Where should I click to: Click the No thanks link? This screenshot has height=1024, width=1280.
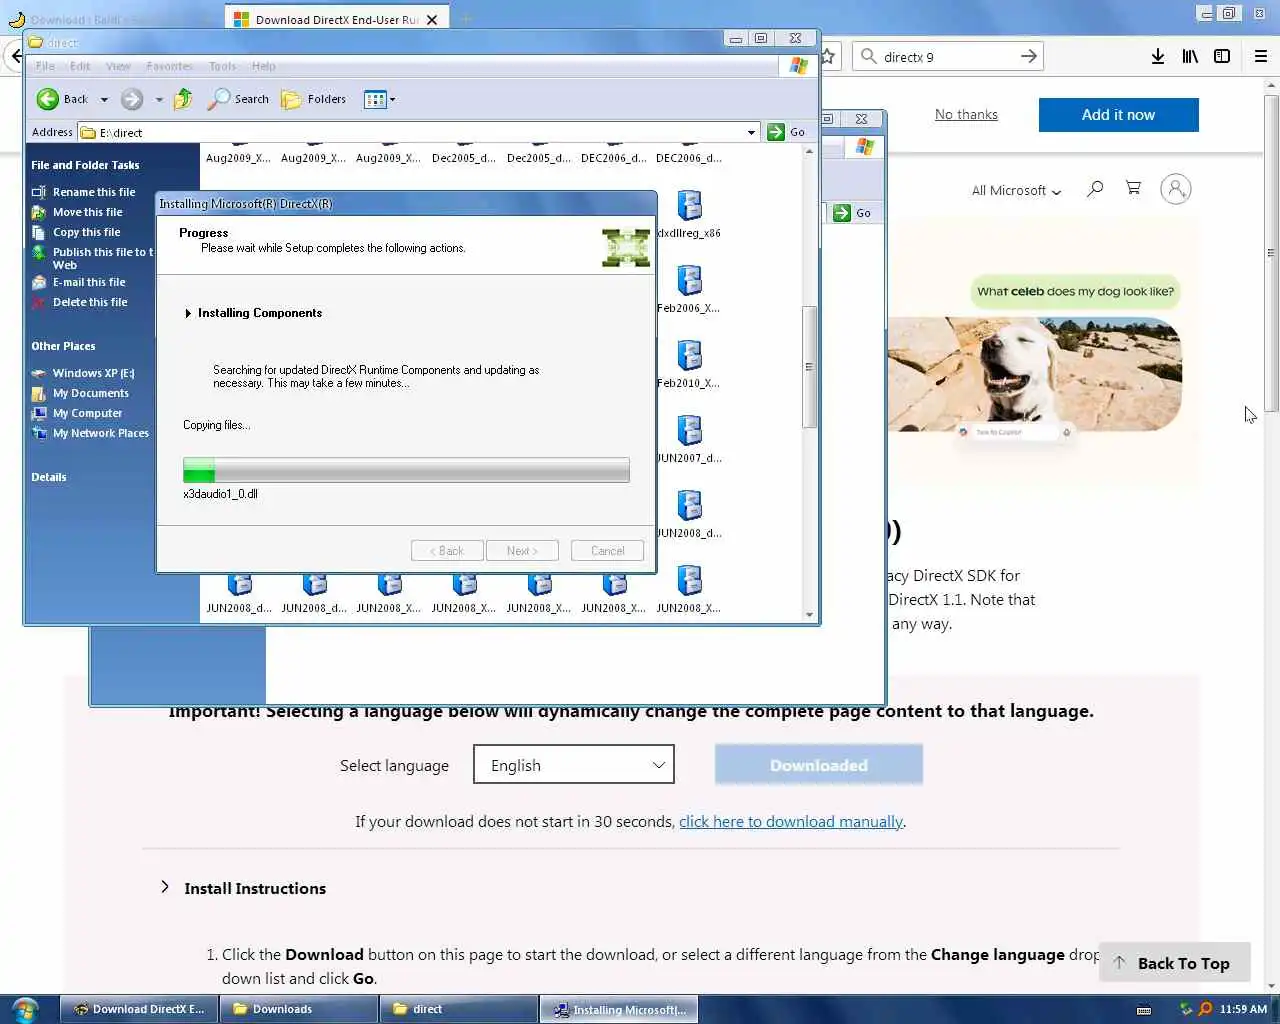[x=966, y=114]
